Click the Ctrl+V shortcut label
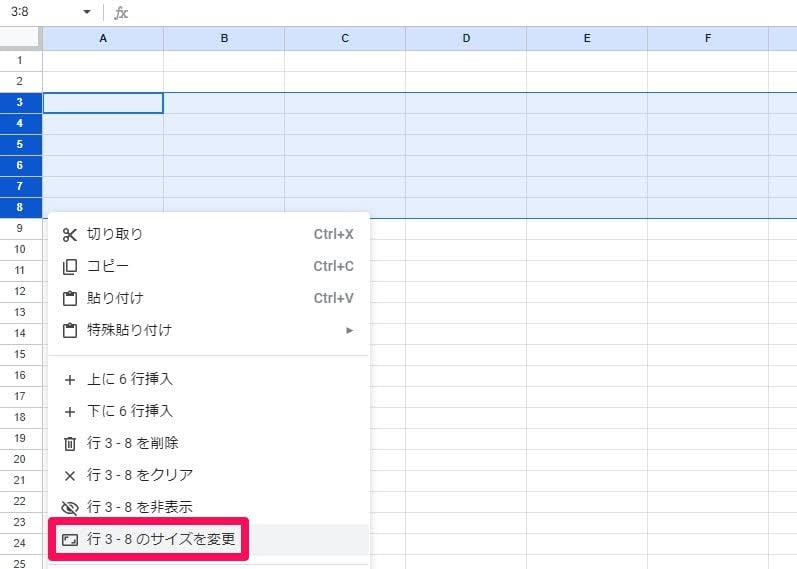This screenshot has height=569, width=797. (333, 298)
